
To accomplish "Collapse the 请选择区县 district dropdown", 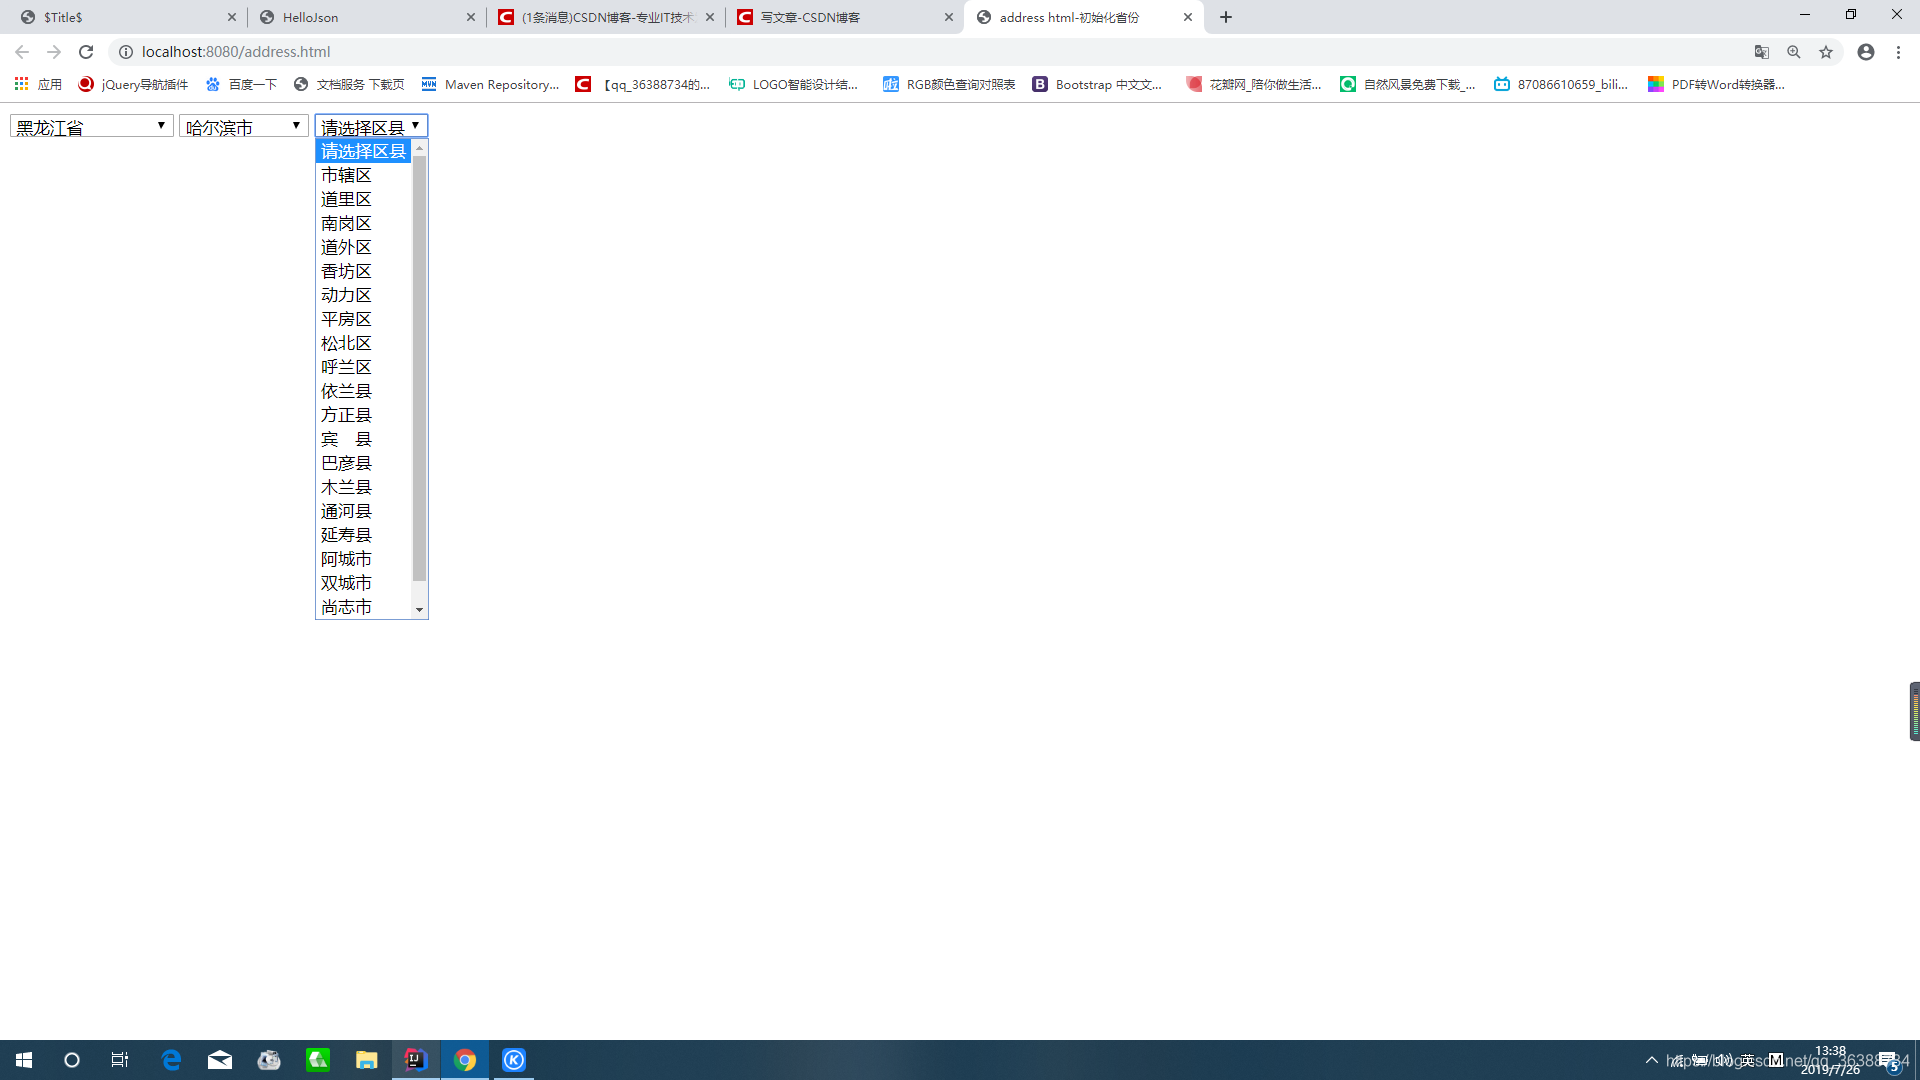I will (371, 126).
